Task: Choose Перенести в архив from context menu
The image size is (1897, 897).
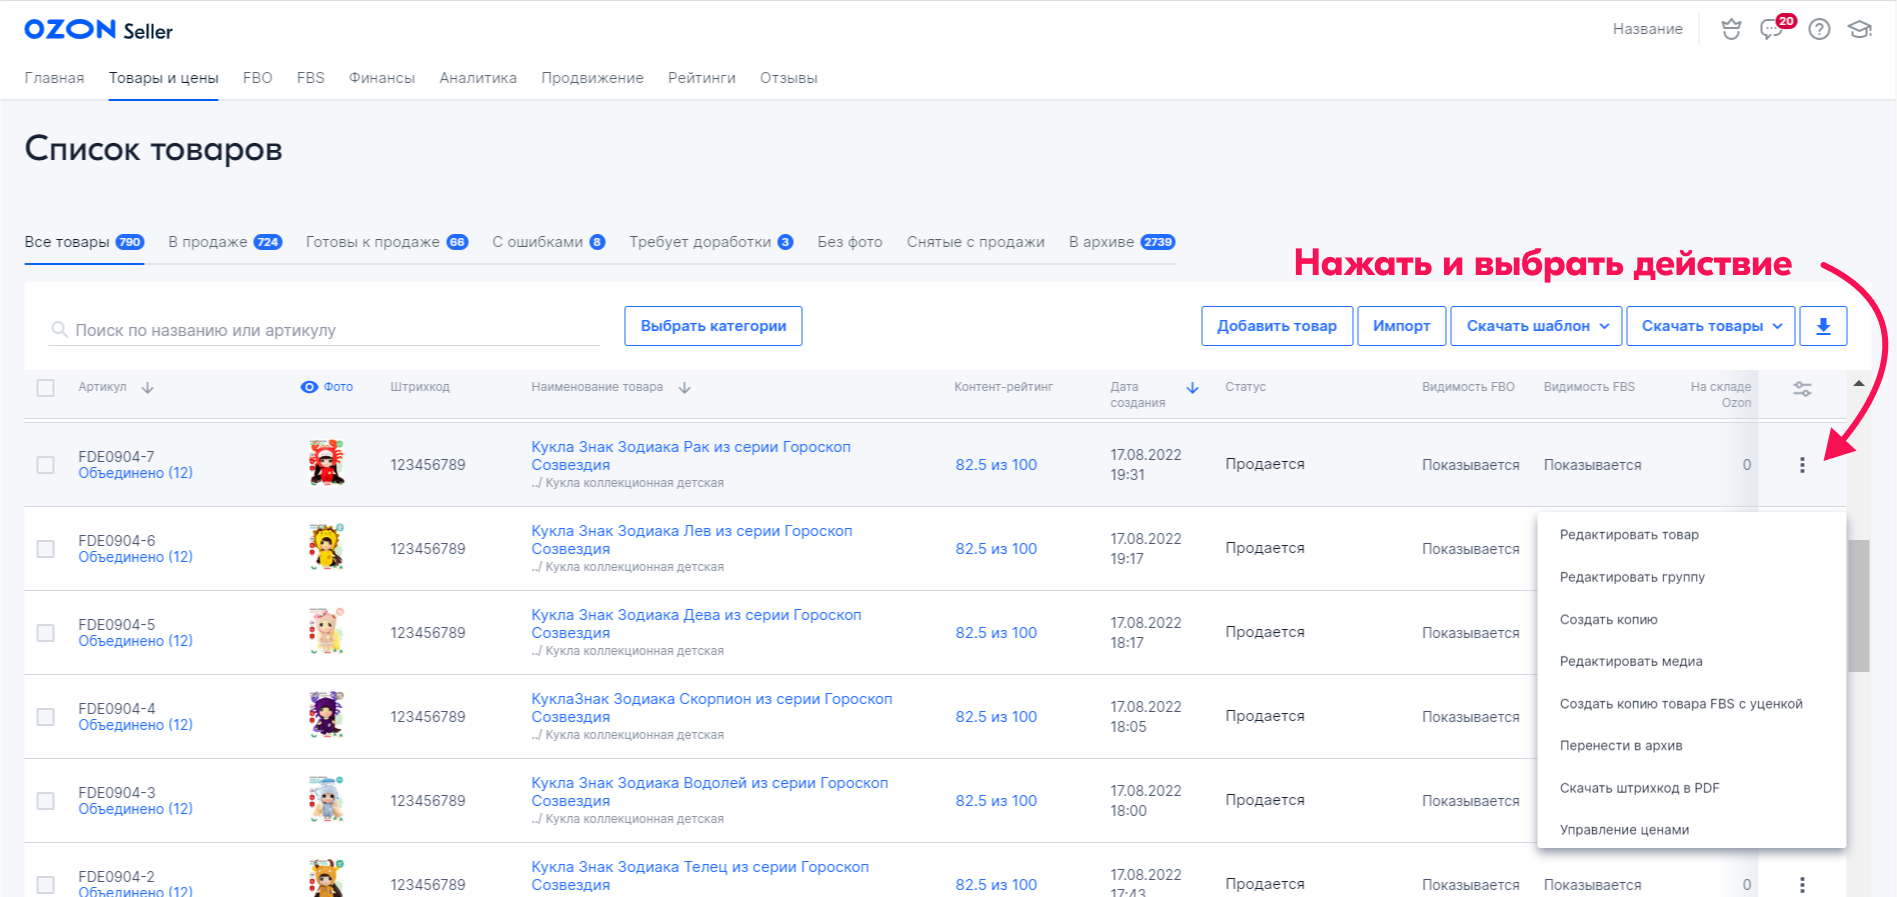Action: [1620, 746]
